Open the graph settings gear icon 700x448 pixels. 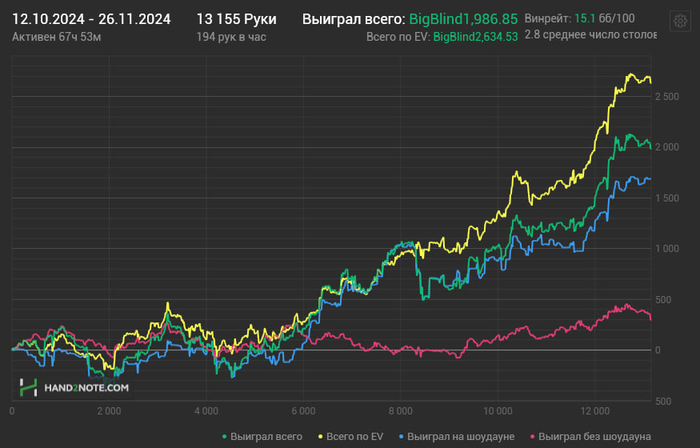point(680,21)
